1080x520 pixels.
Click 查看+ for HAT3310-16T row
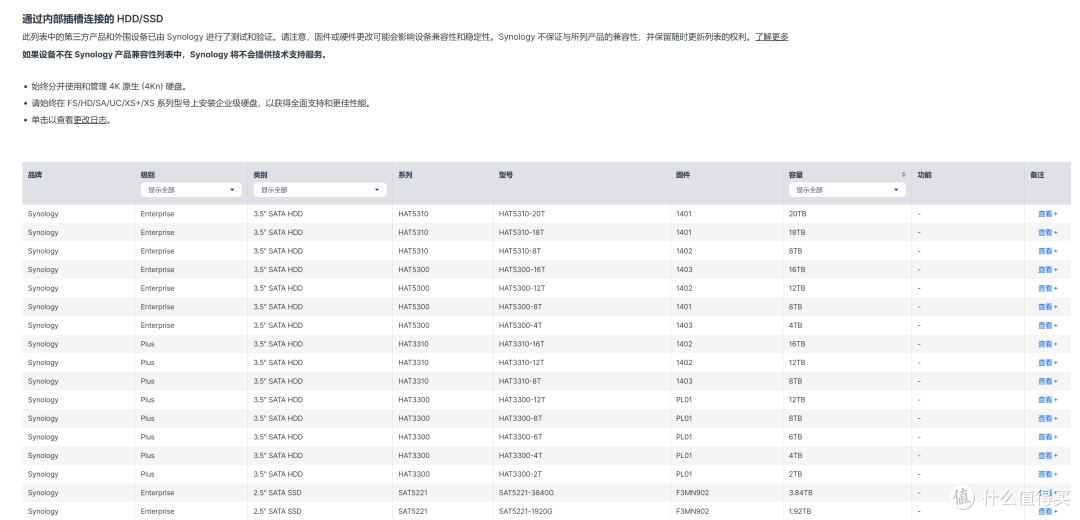(x=1048, y=344)
